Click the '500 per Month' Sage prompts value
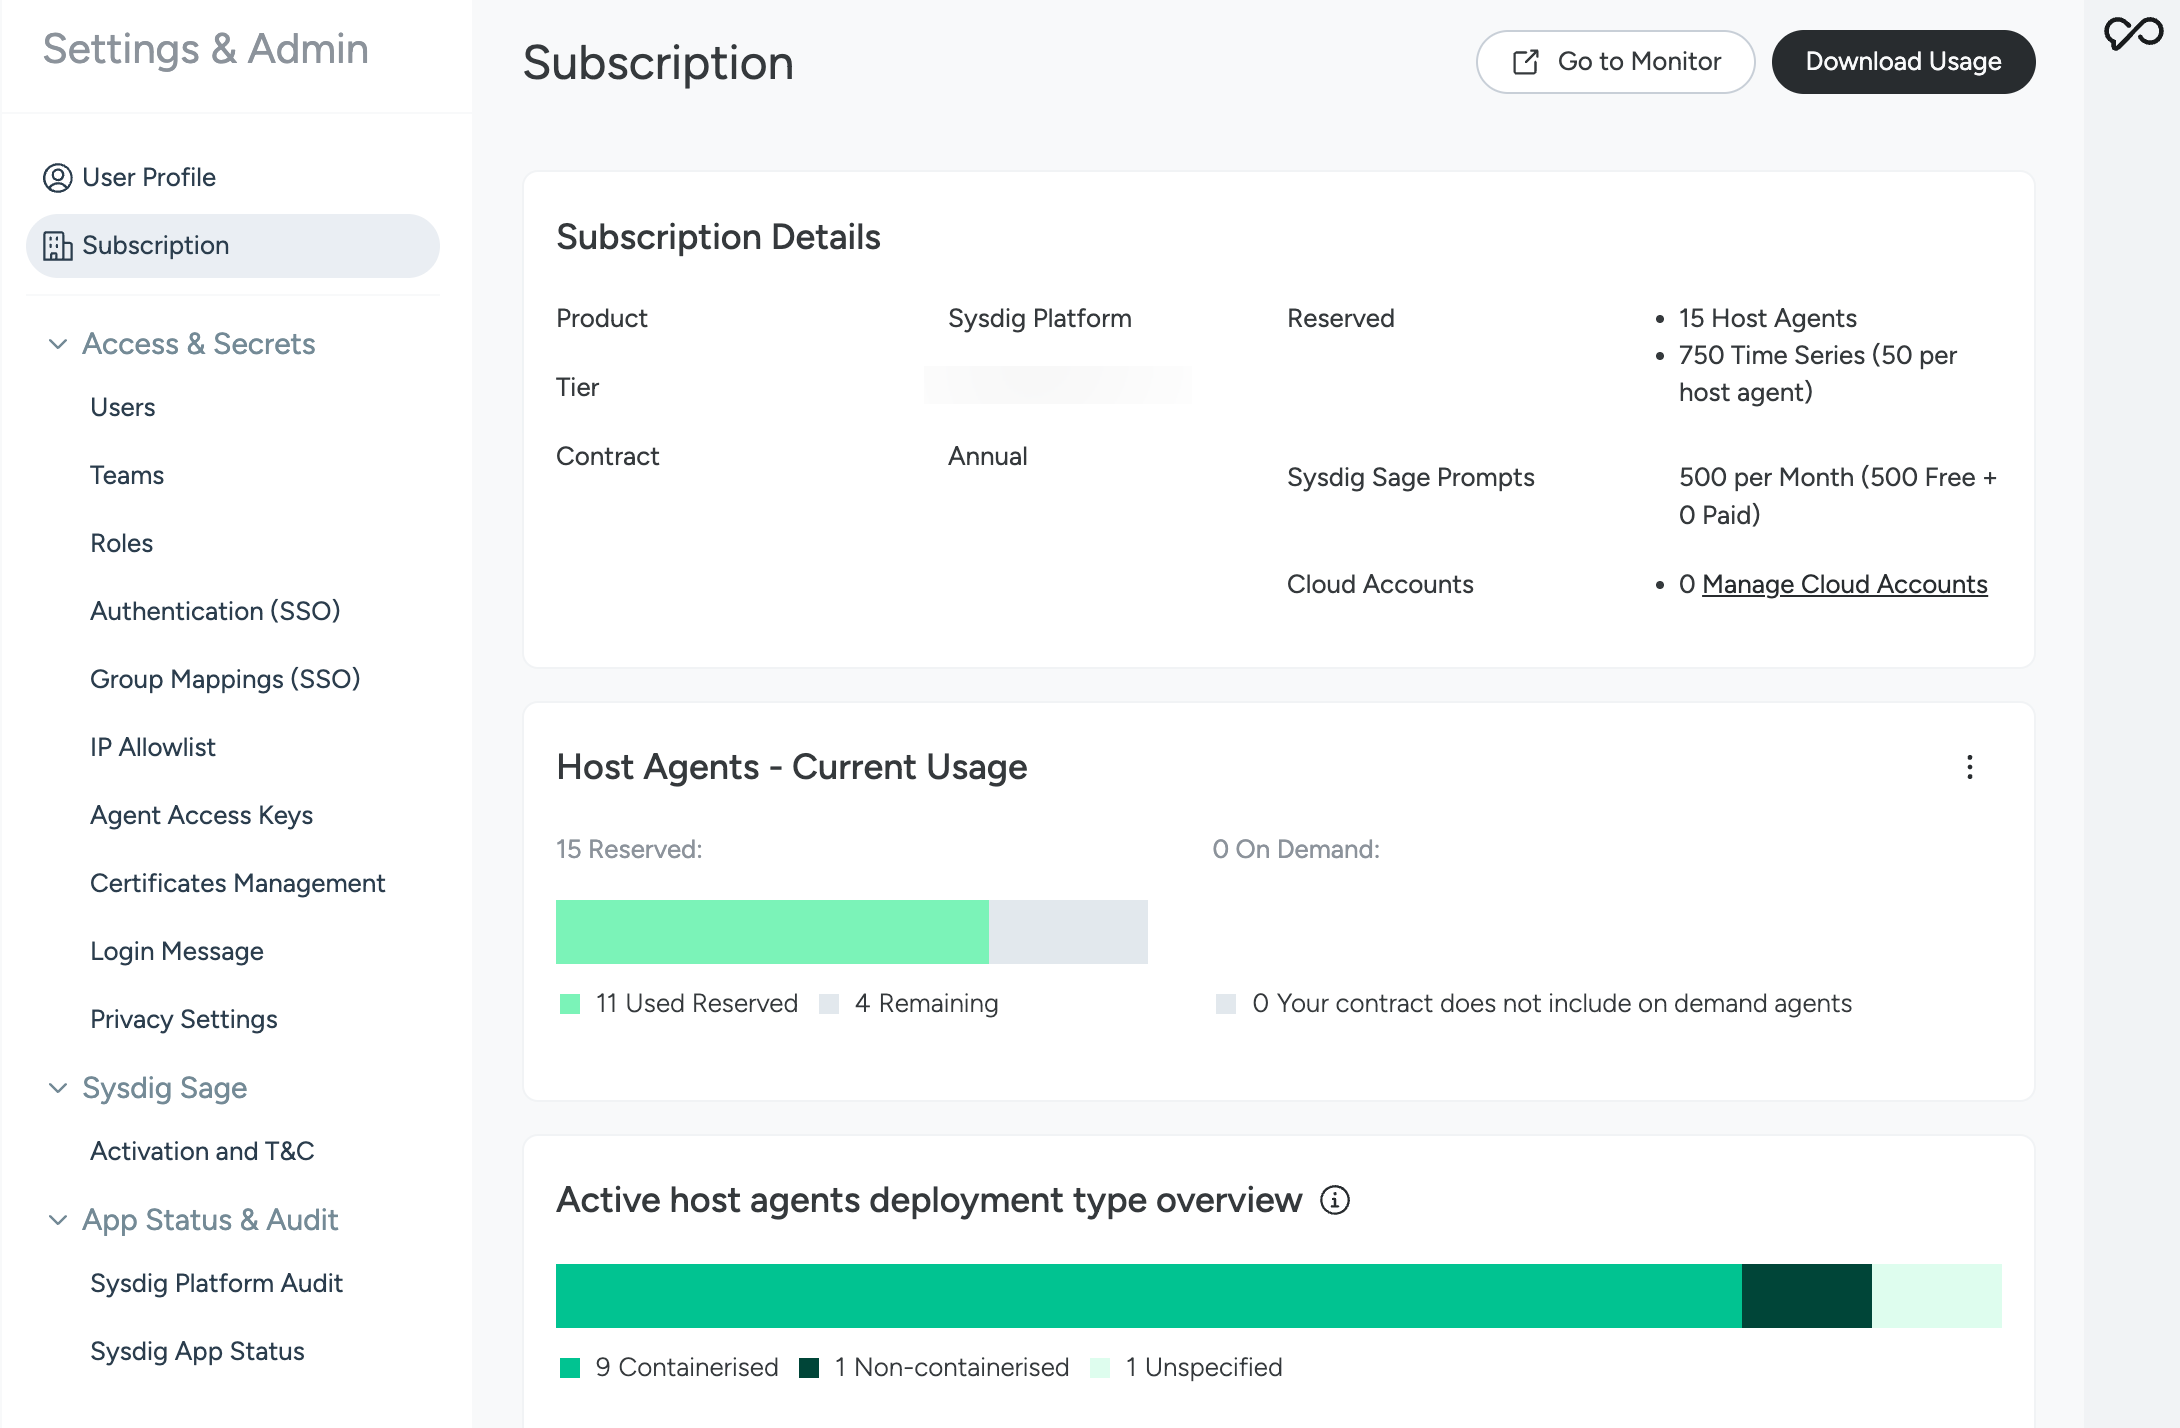2180x1428 pixels. coord(1838,496)
